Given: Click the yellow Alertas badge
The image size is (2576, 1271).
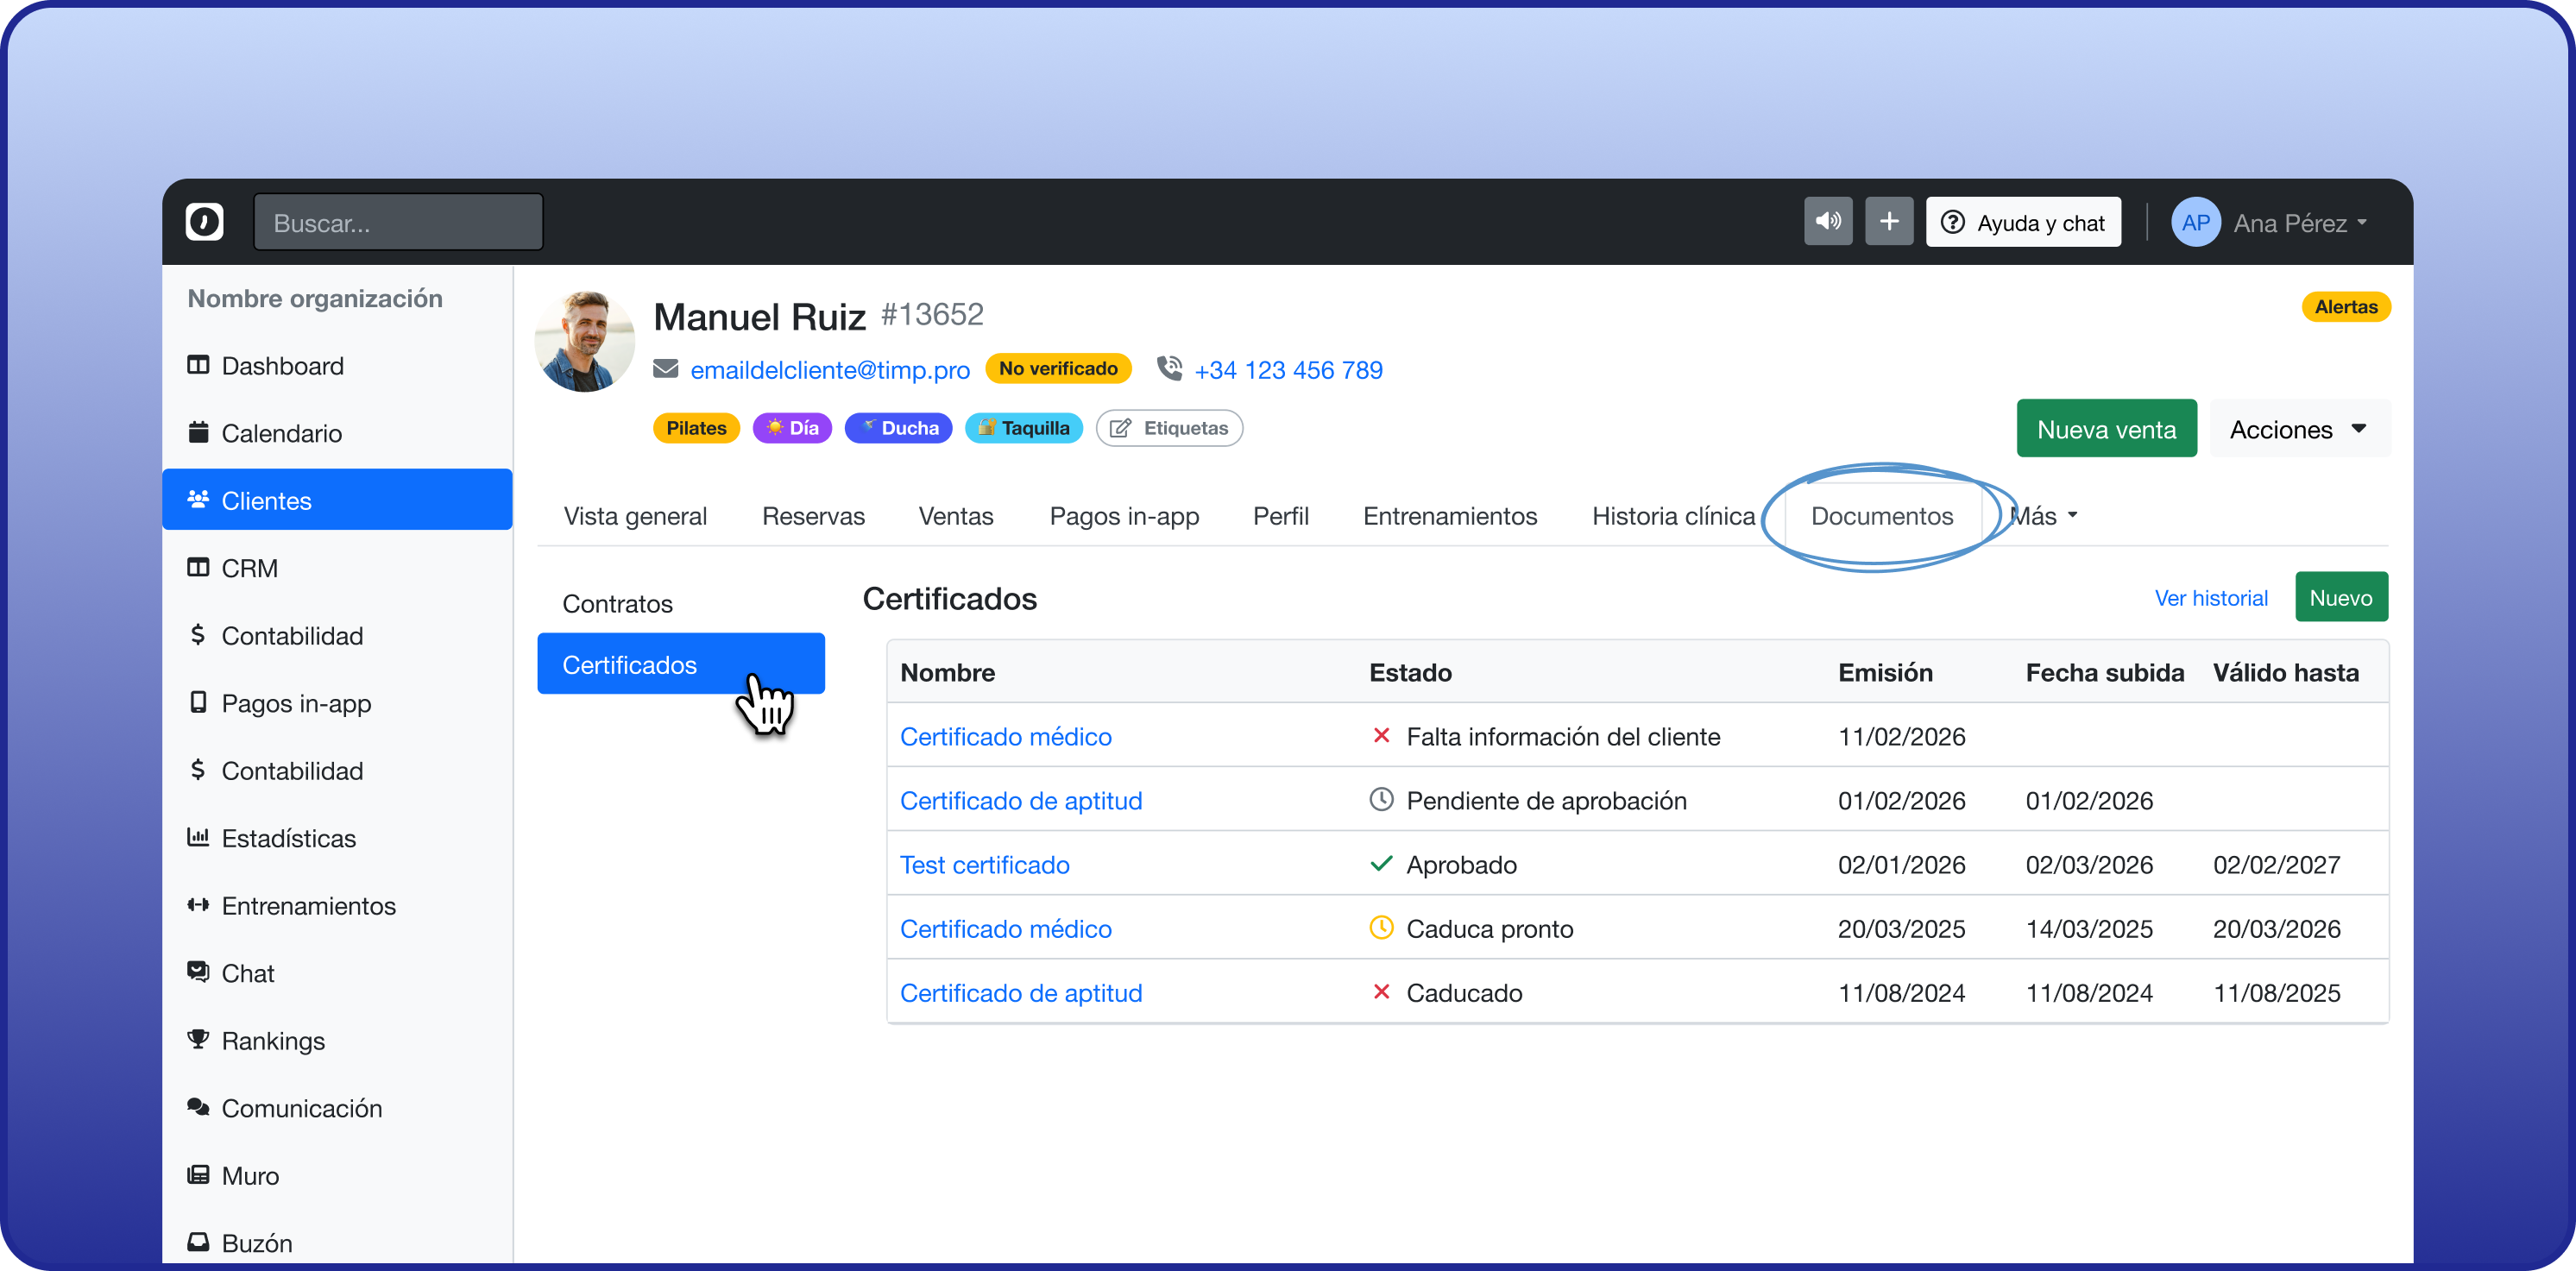Looking at the screenshot, I should [x=2345, y=307].
